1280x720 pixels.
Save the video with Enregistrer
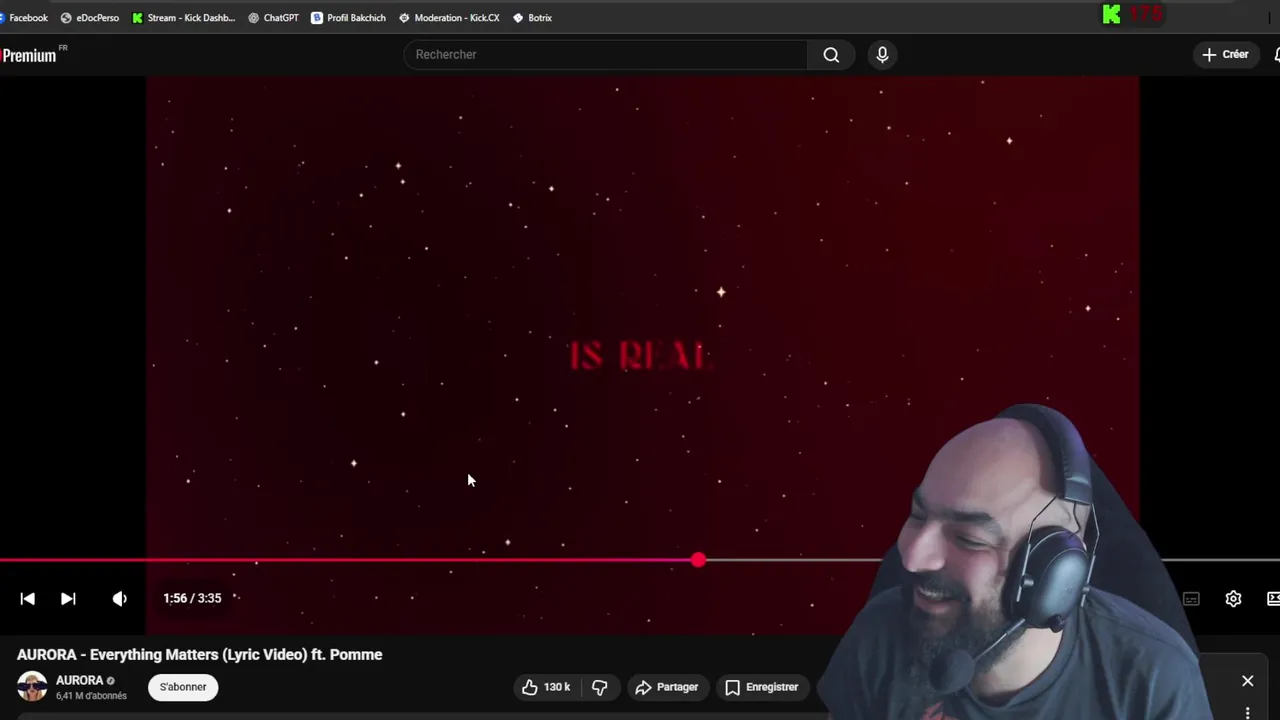point(762,687)
